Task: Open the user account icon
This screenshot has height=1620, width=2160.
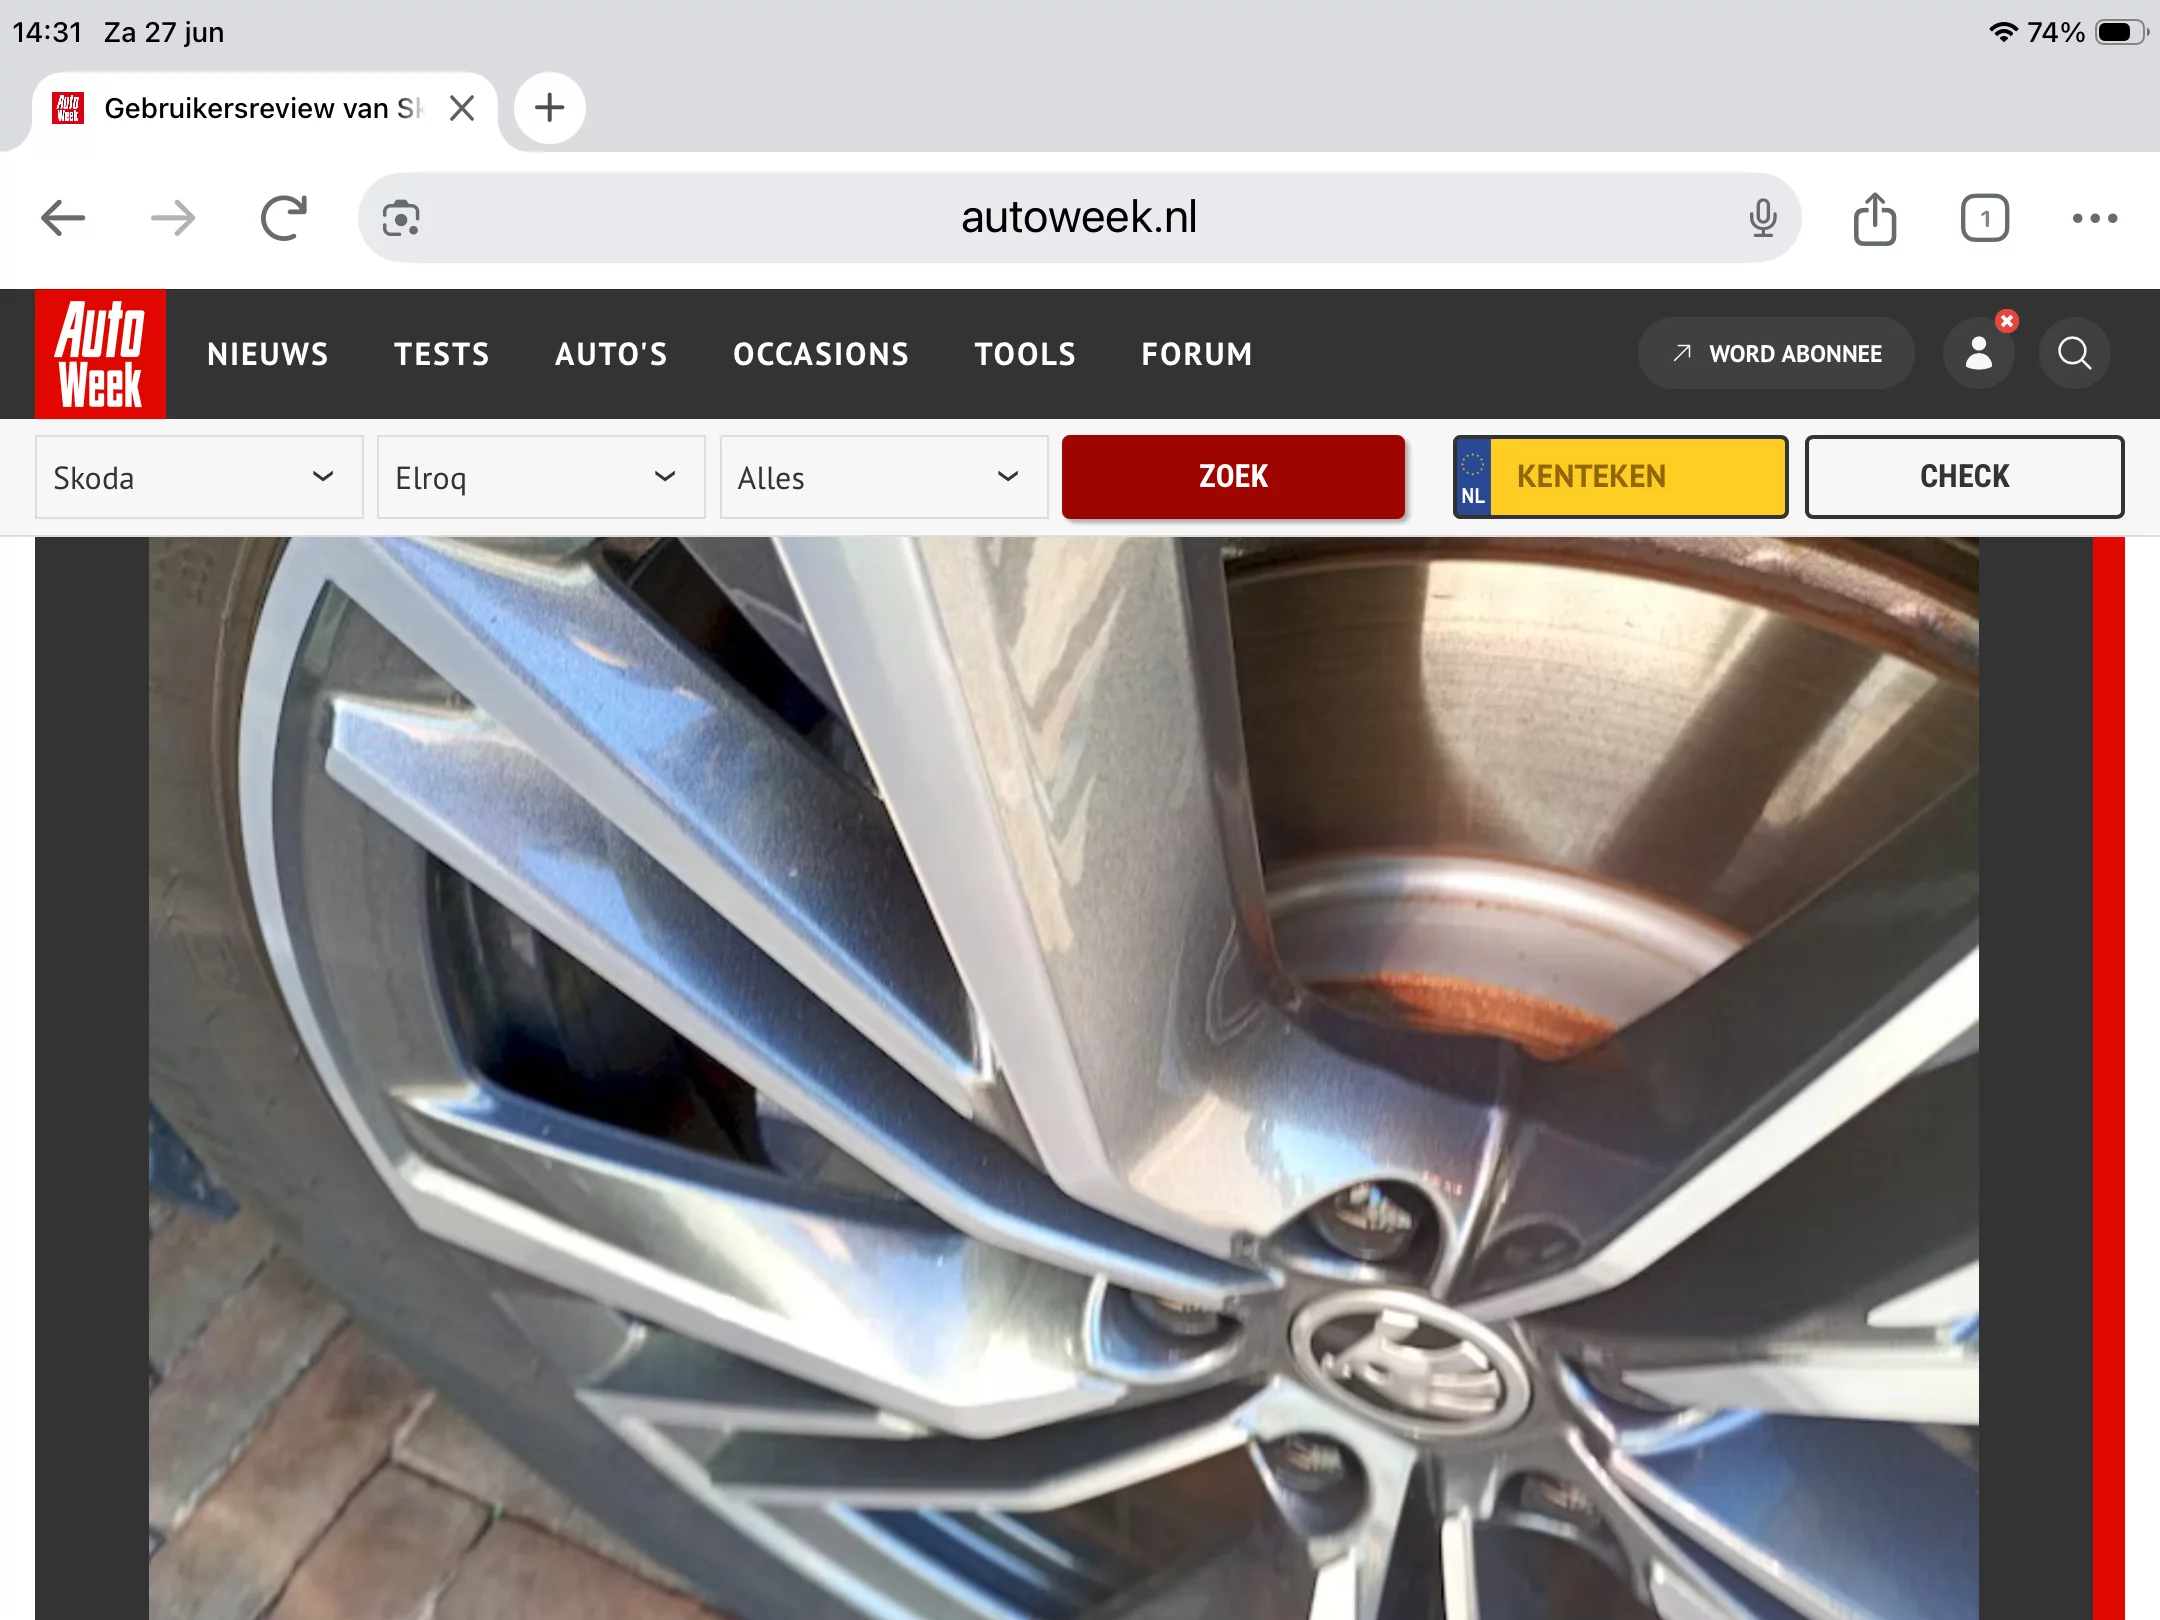Action: click(x=1979, y=353)
